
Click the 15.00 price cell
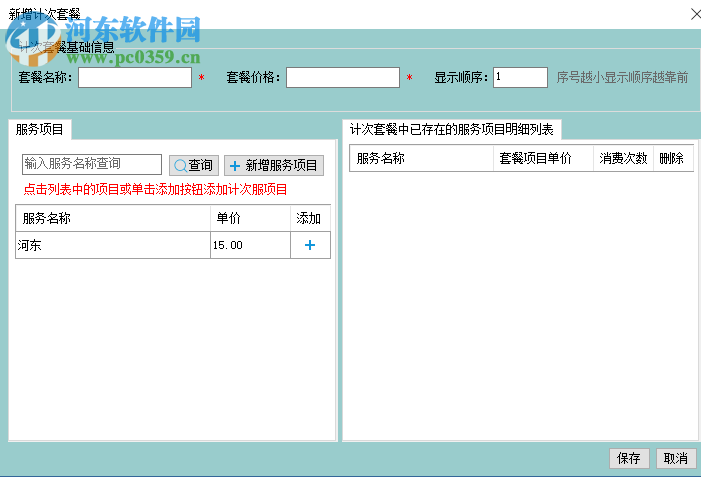point(250,245)
